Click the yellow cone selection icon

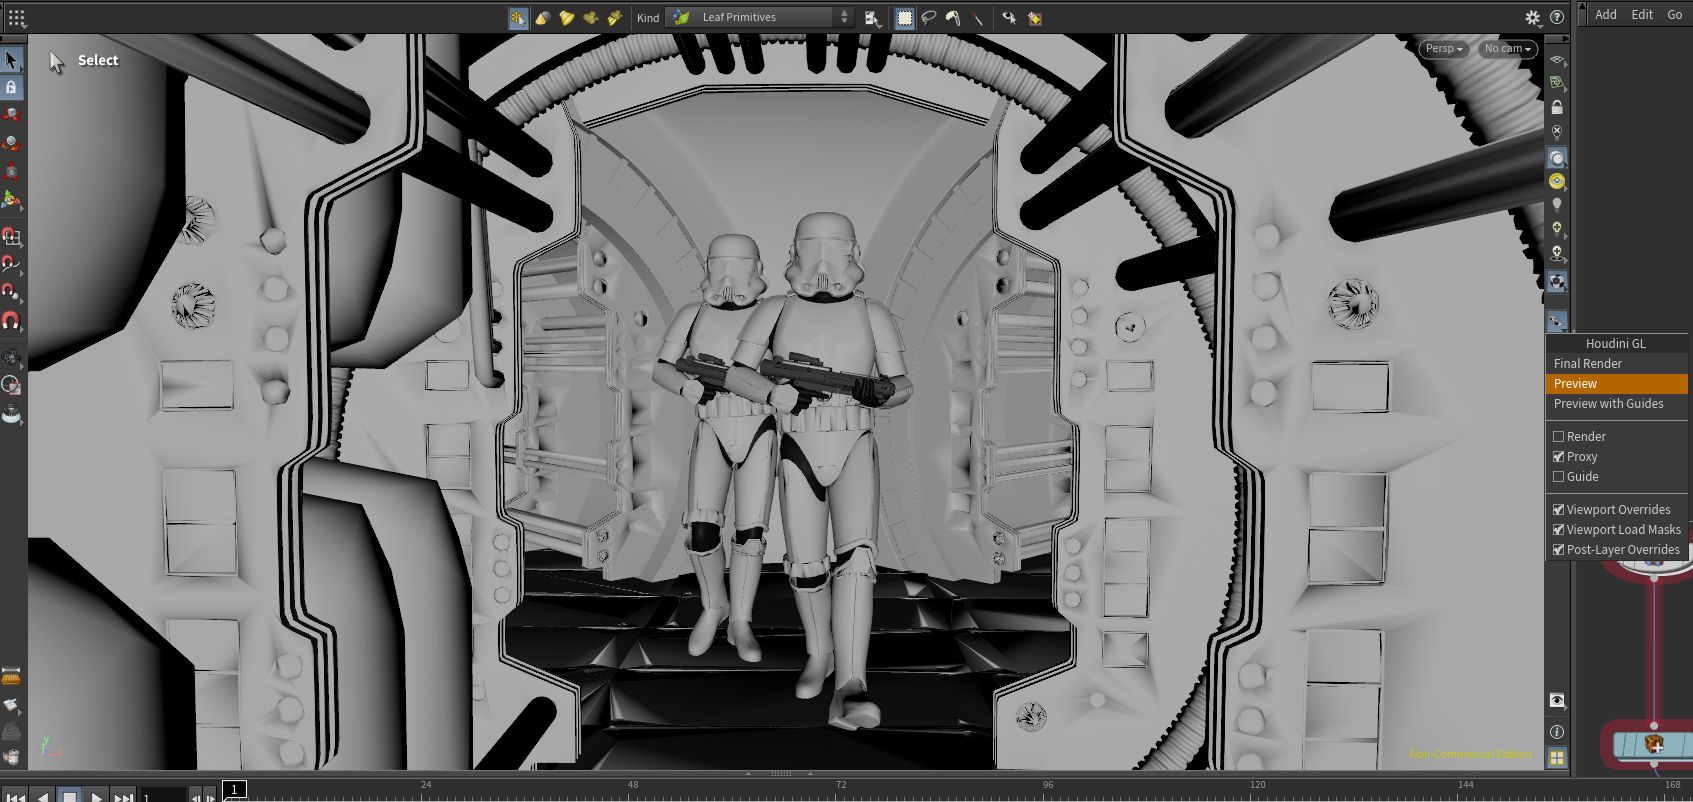pyautogui.click(x=566, y=18)
